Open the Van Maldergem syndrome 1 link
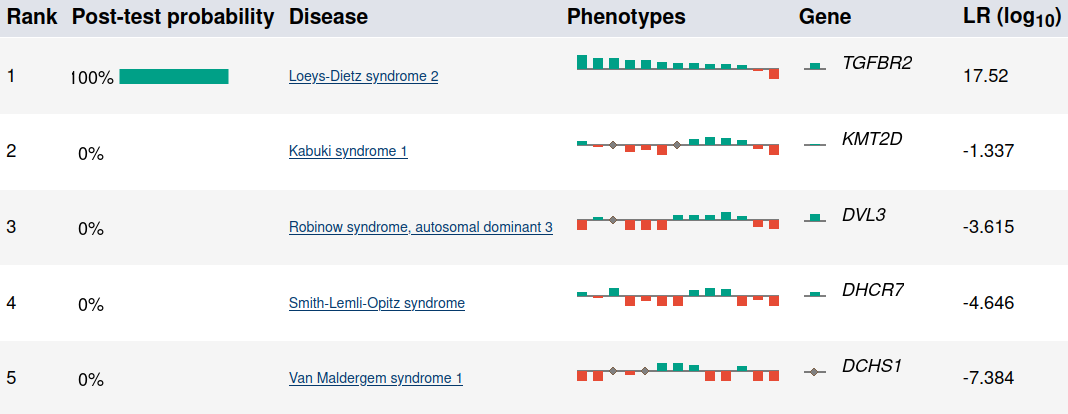 click(x=376, y=378)
